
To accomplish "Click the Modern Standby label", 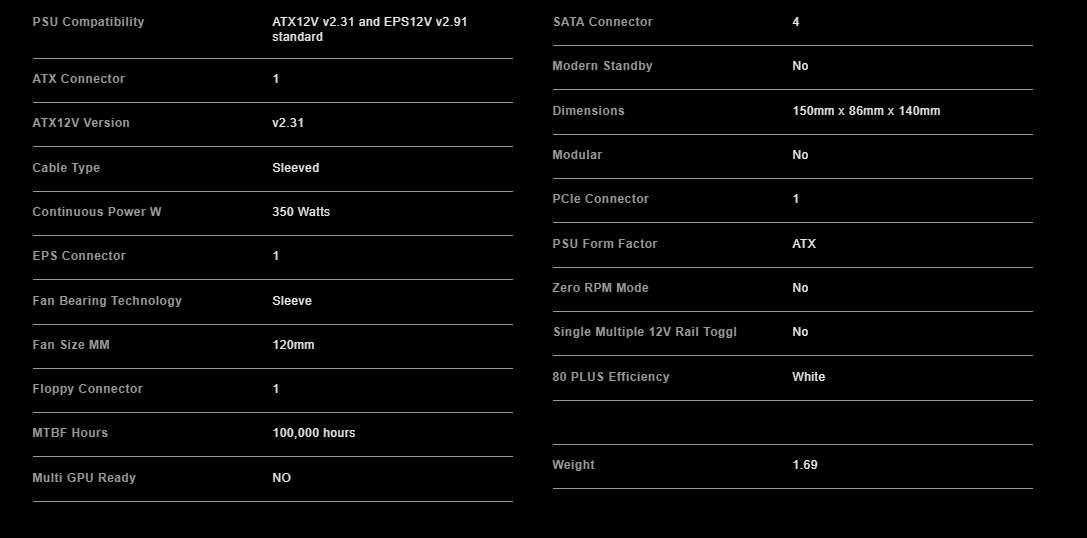I will [x=602, y=66].
